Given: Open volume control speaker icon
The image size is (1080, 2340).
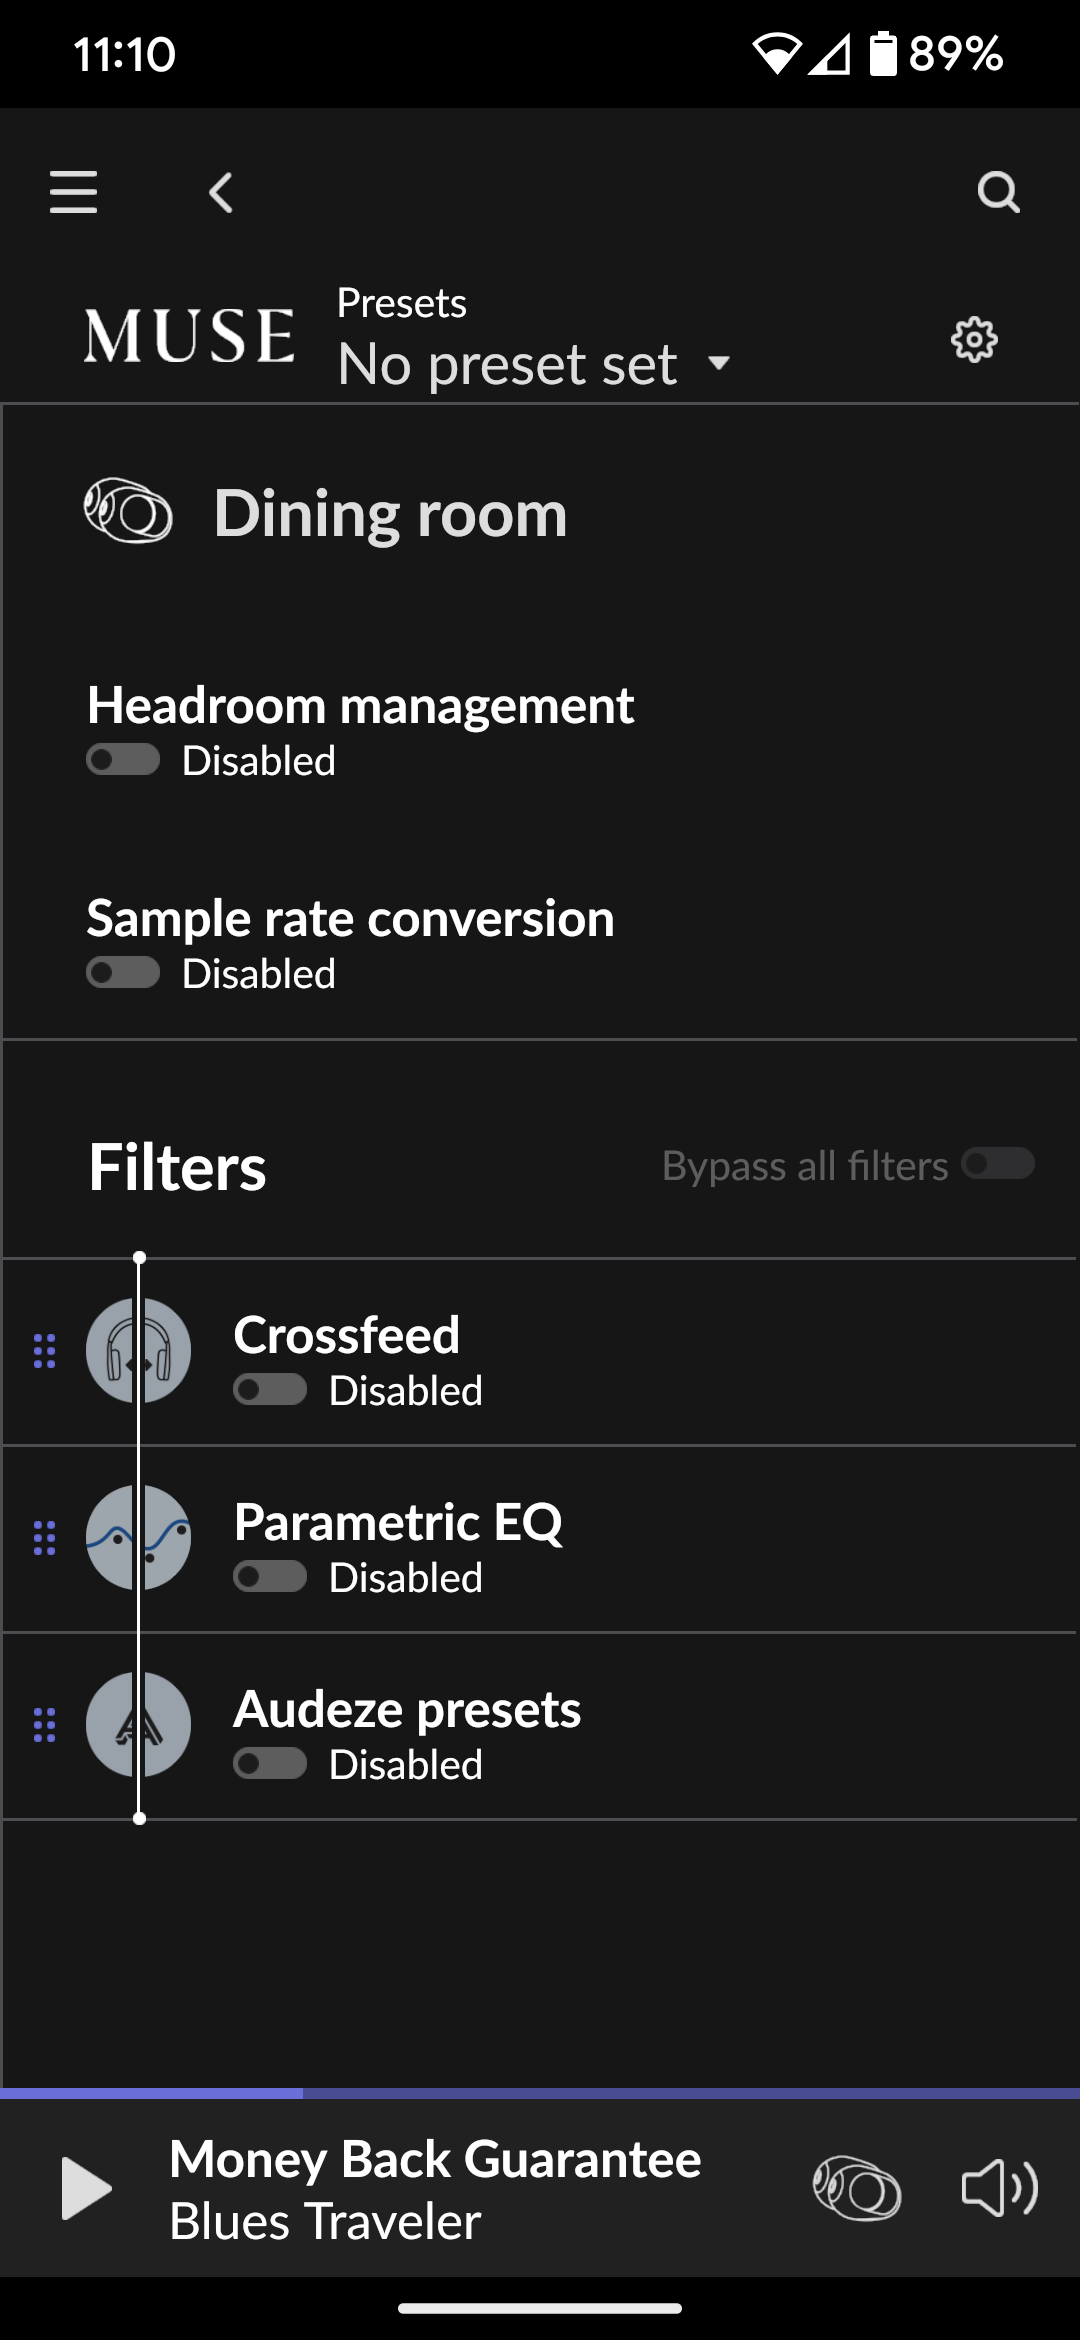Looking at the screenshot, I should tap(999, 2188).
